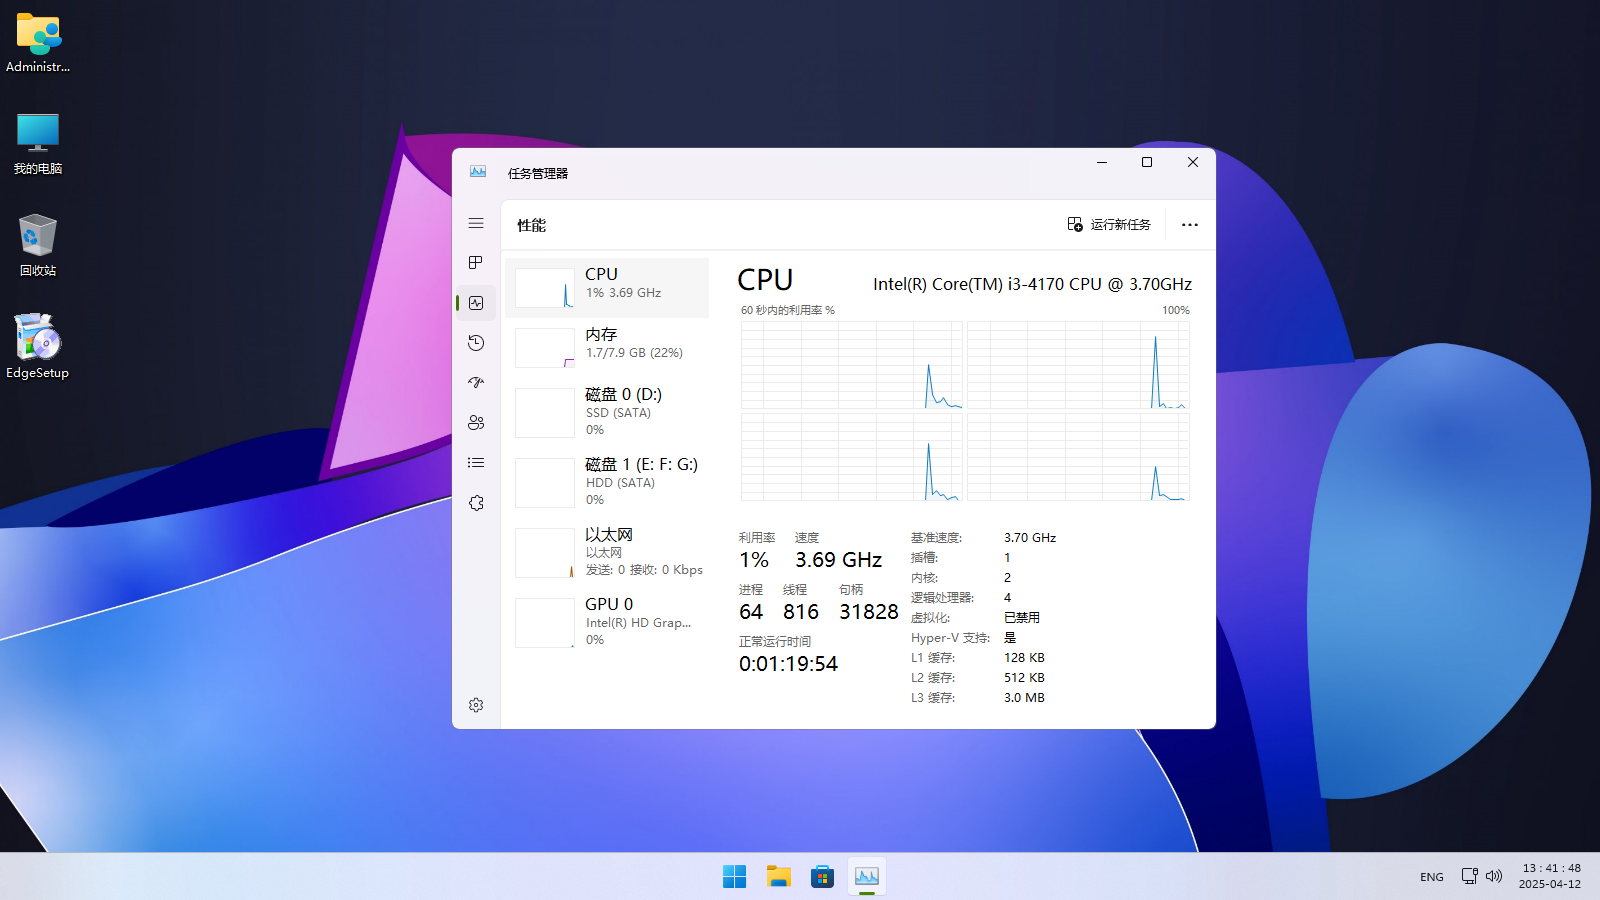
Task: Open the Windows Start button
Action: click(734, 877)
